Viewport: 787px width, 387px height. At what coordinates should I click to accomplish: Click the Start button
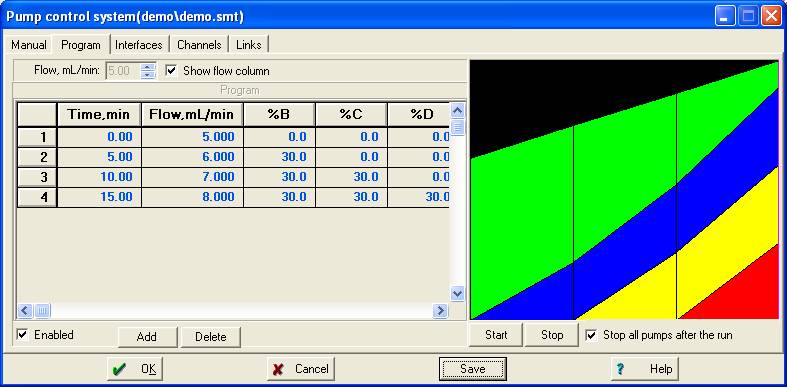point(496,335)
